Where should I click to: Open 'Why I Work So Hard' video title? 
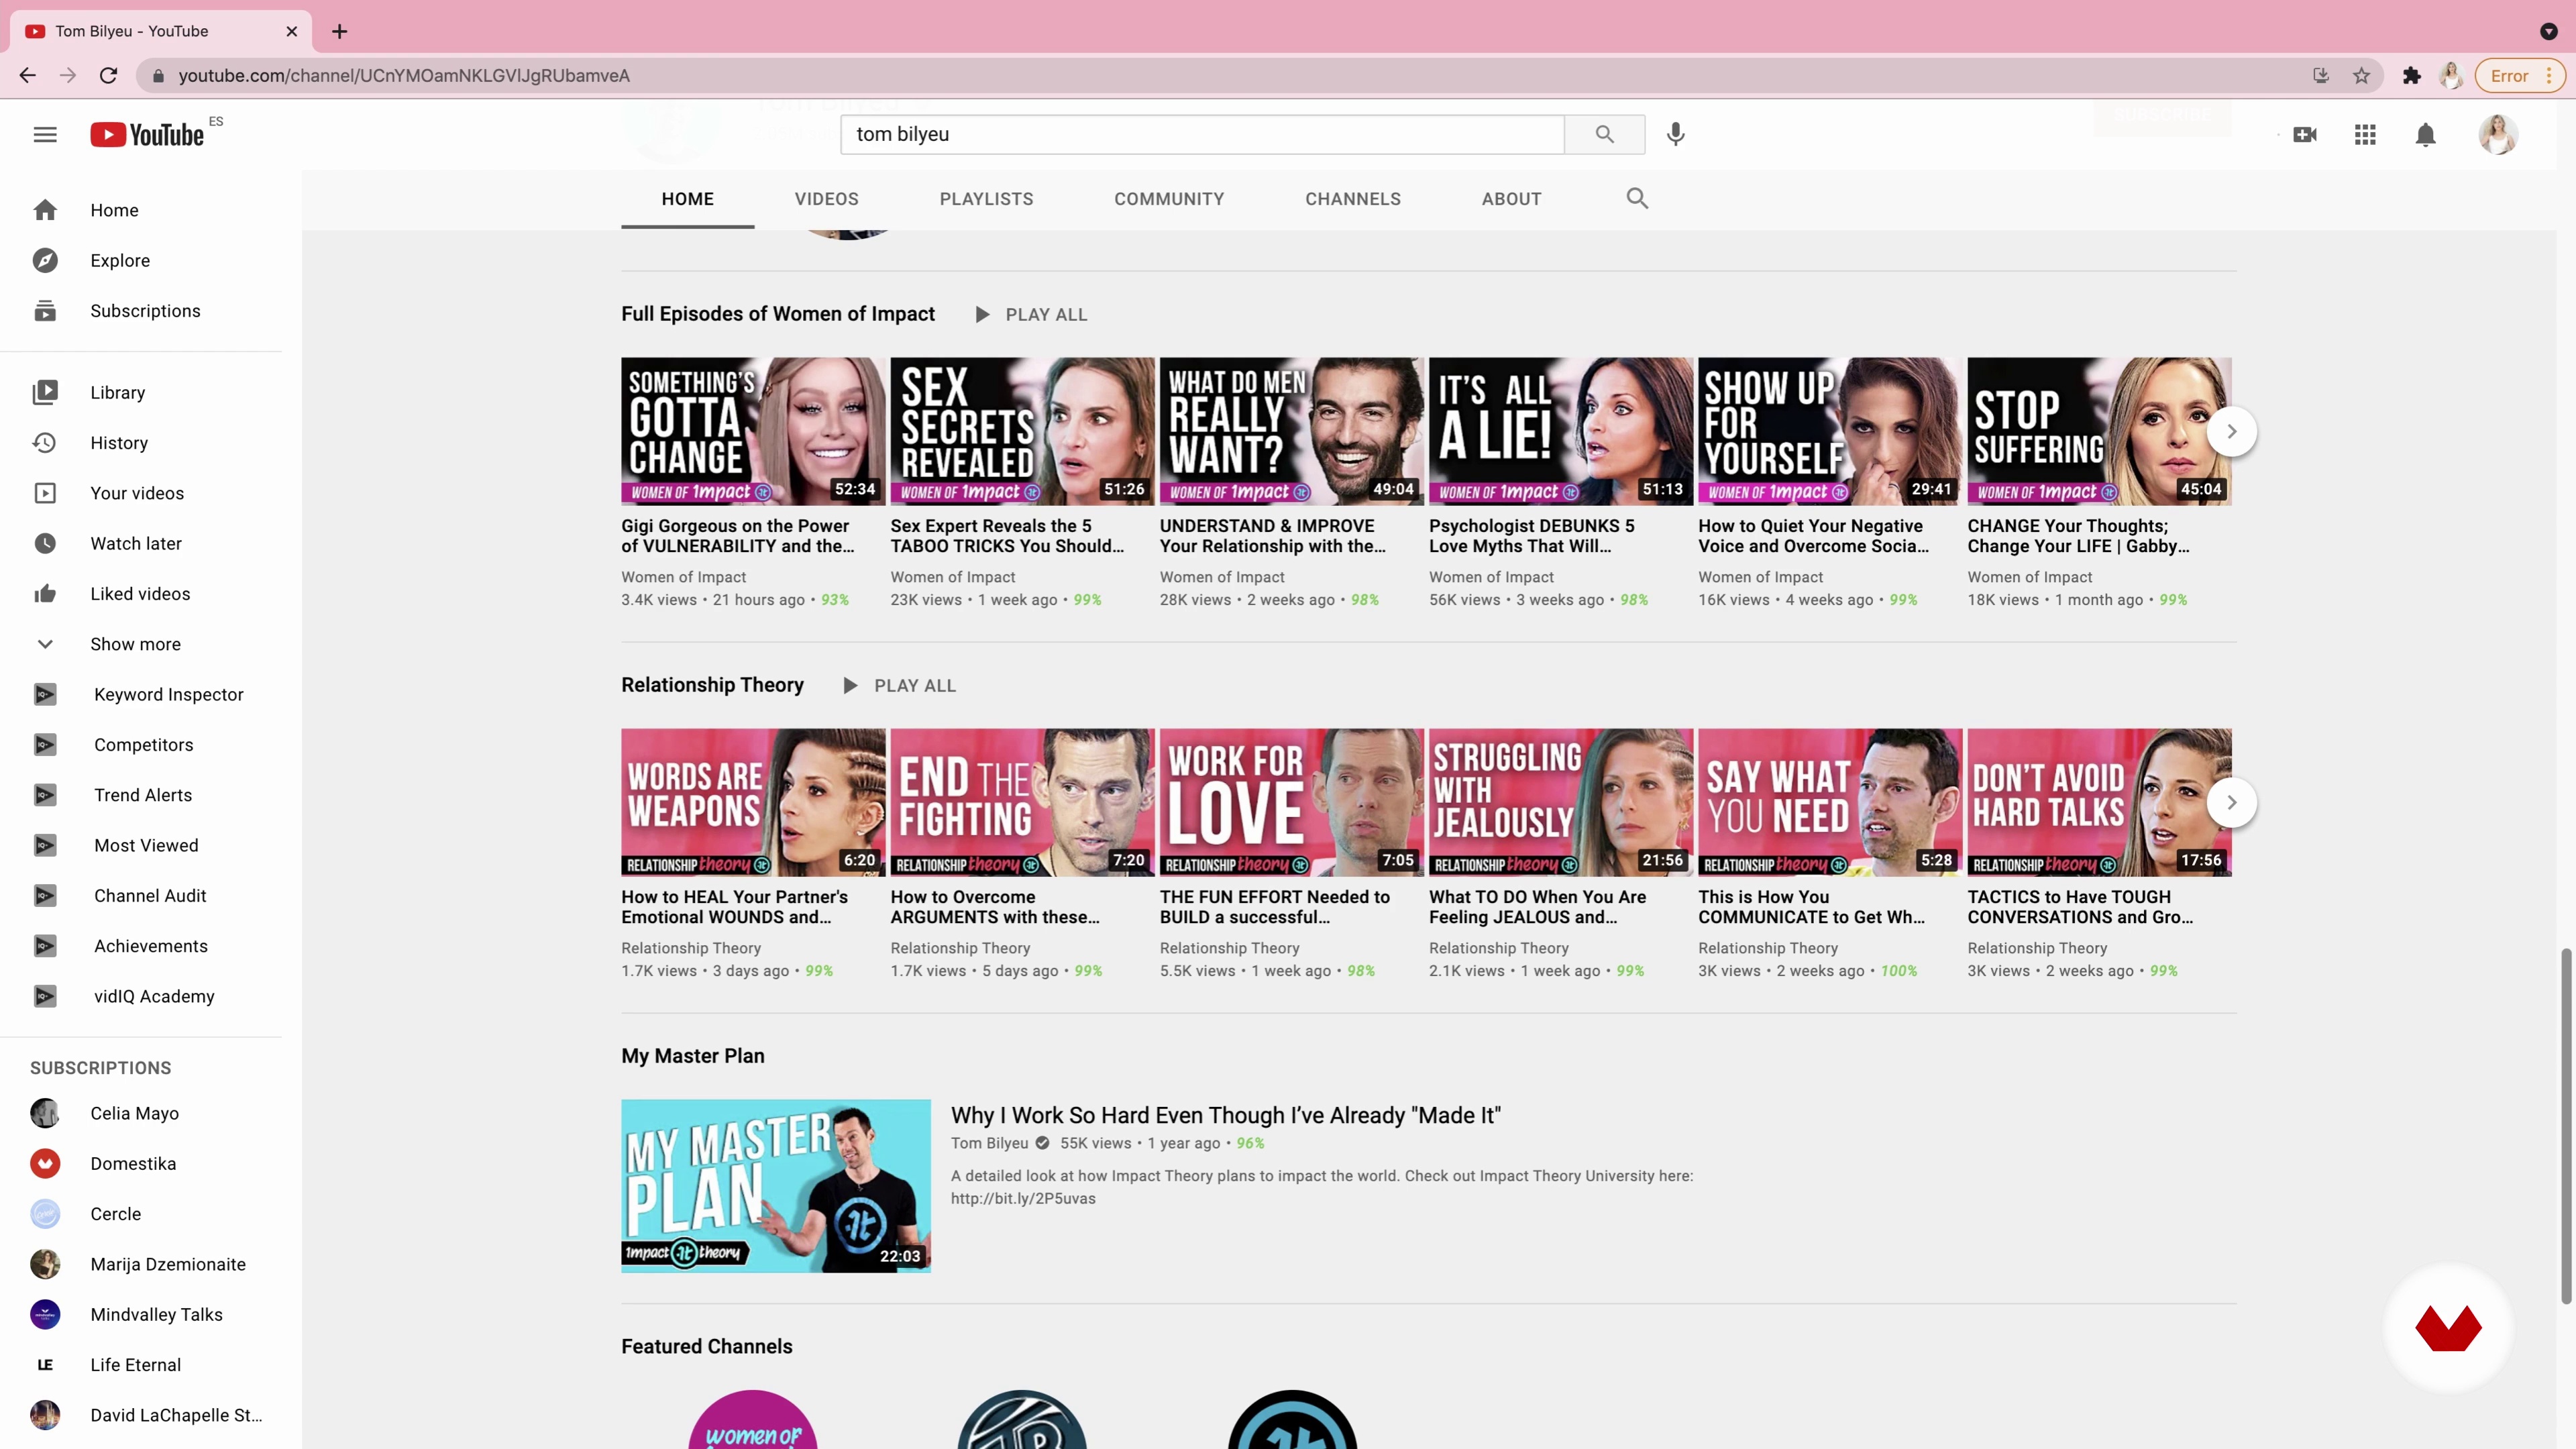(1226, 1115)
